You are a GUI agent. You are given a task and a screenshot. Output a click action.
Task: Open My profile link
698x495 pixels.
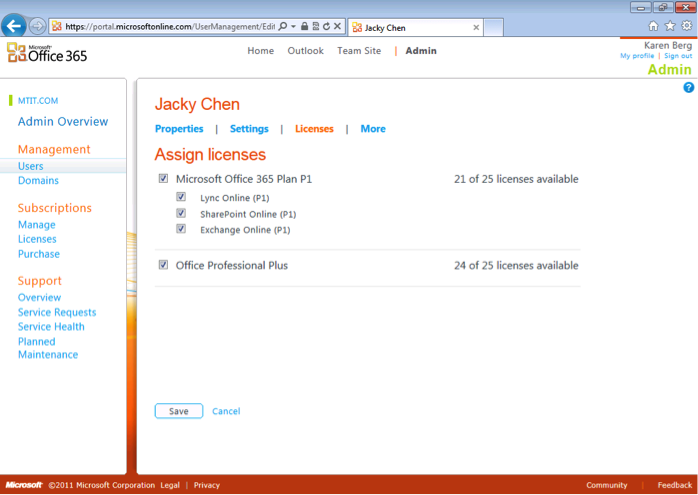point(637,56)
